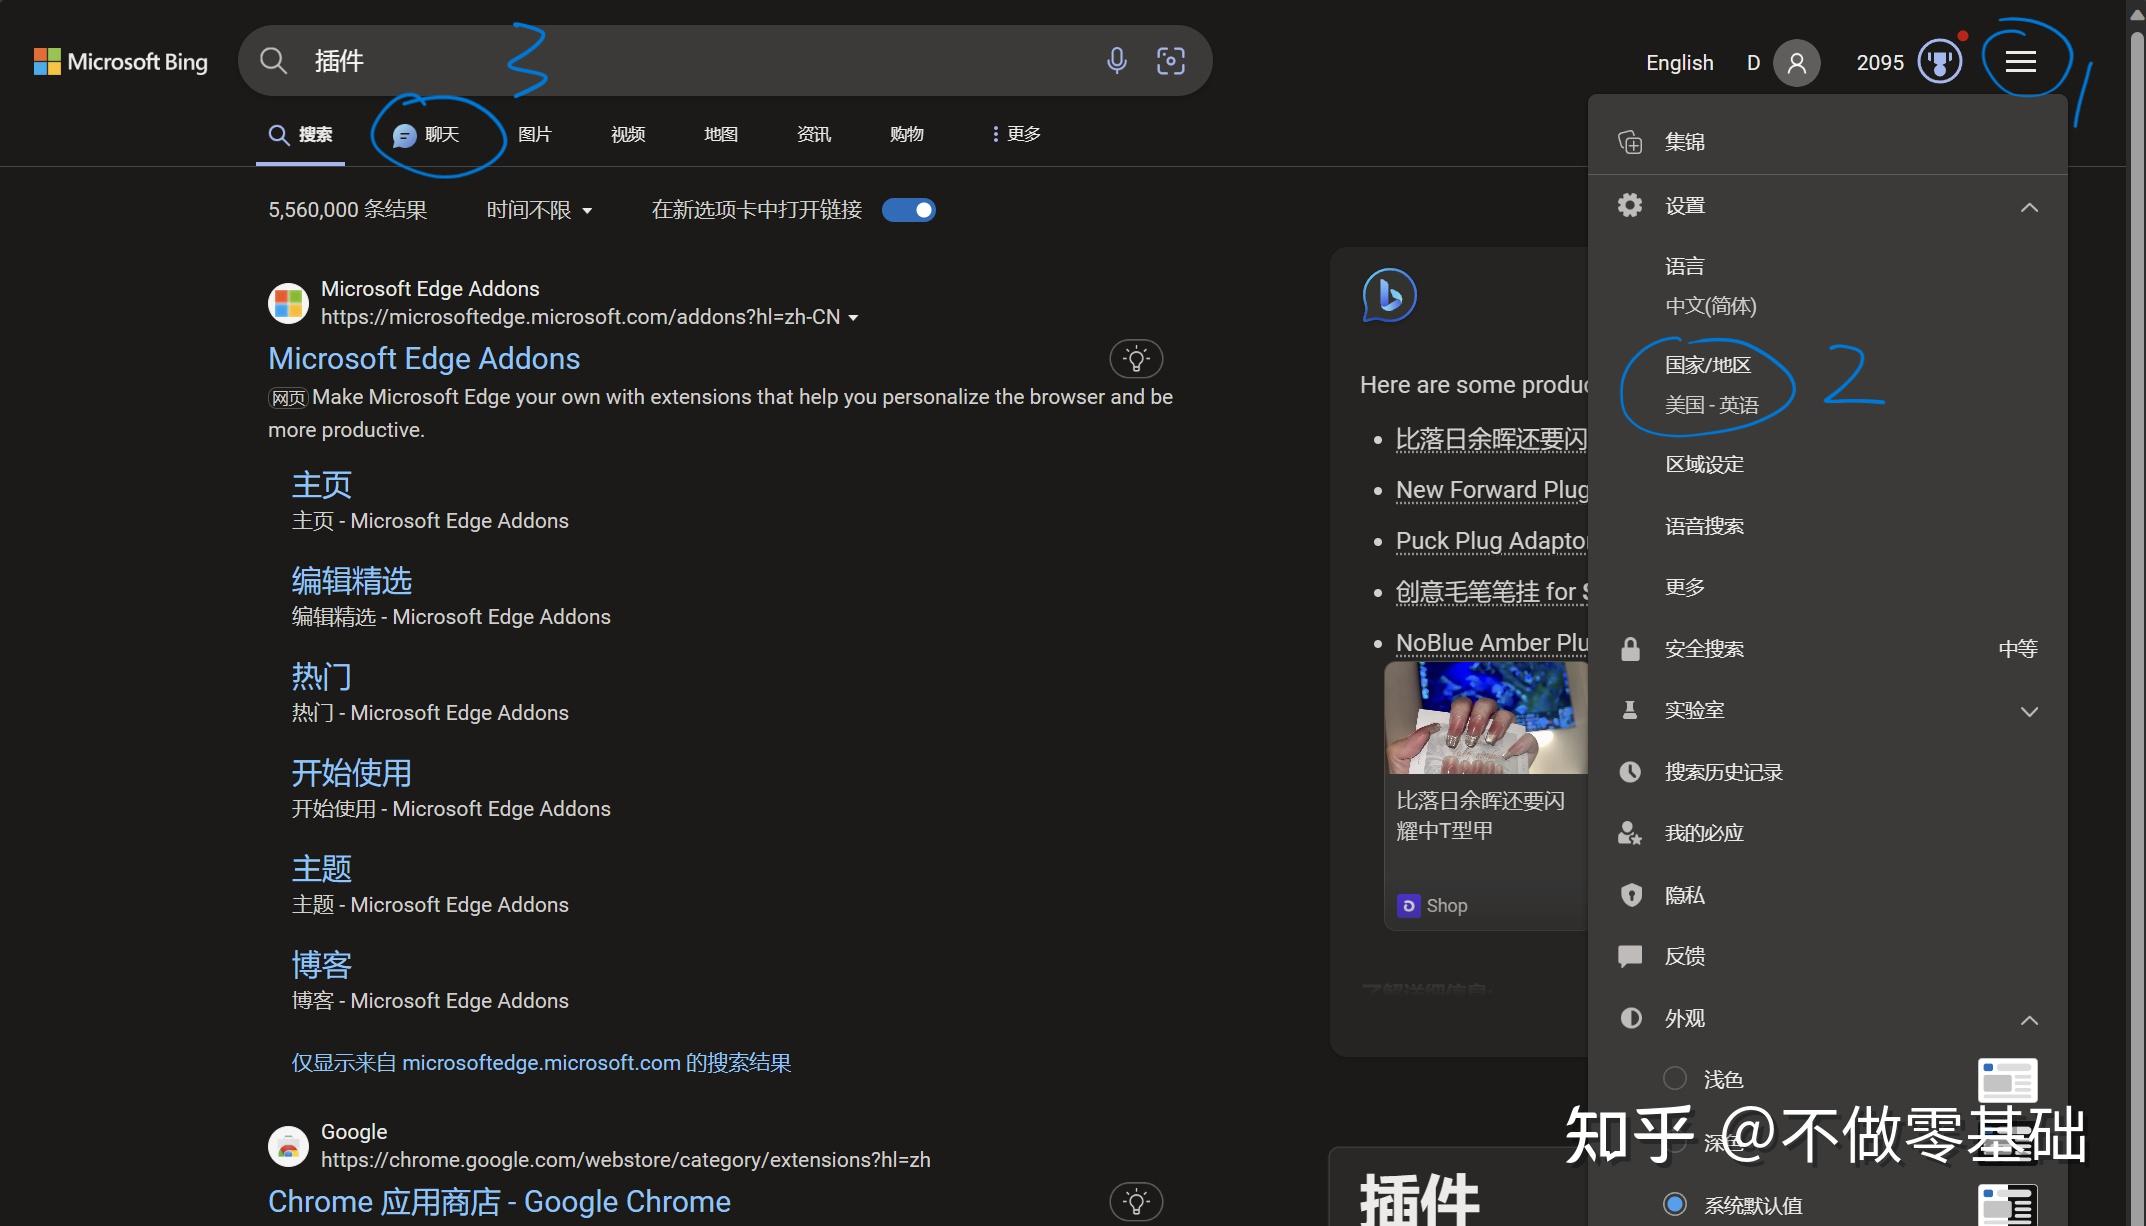2146x1226 pixels.
Task: Open 集锦 collections icon in menu
Action: pos(1630,142)
